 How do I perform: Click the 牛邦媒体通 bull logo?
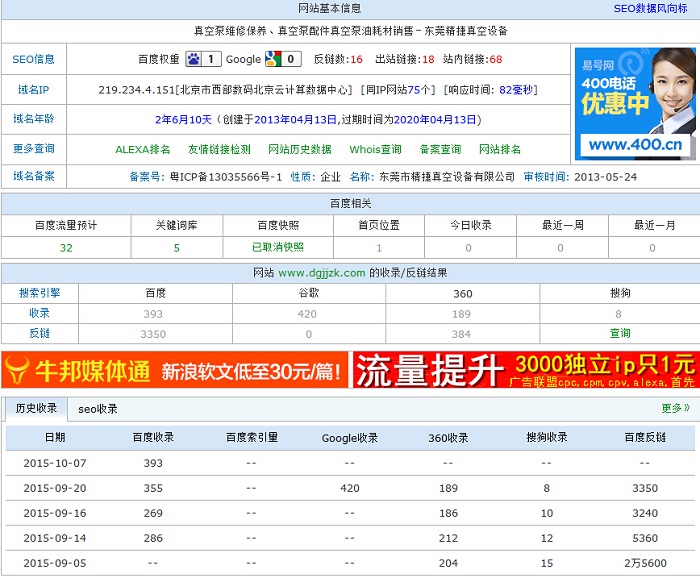pos(18,371)
